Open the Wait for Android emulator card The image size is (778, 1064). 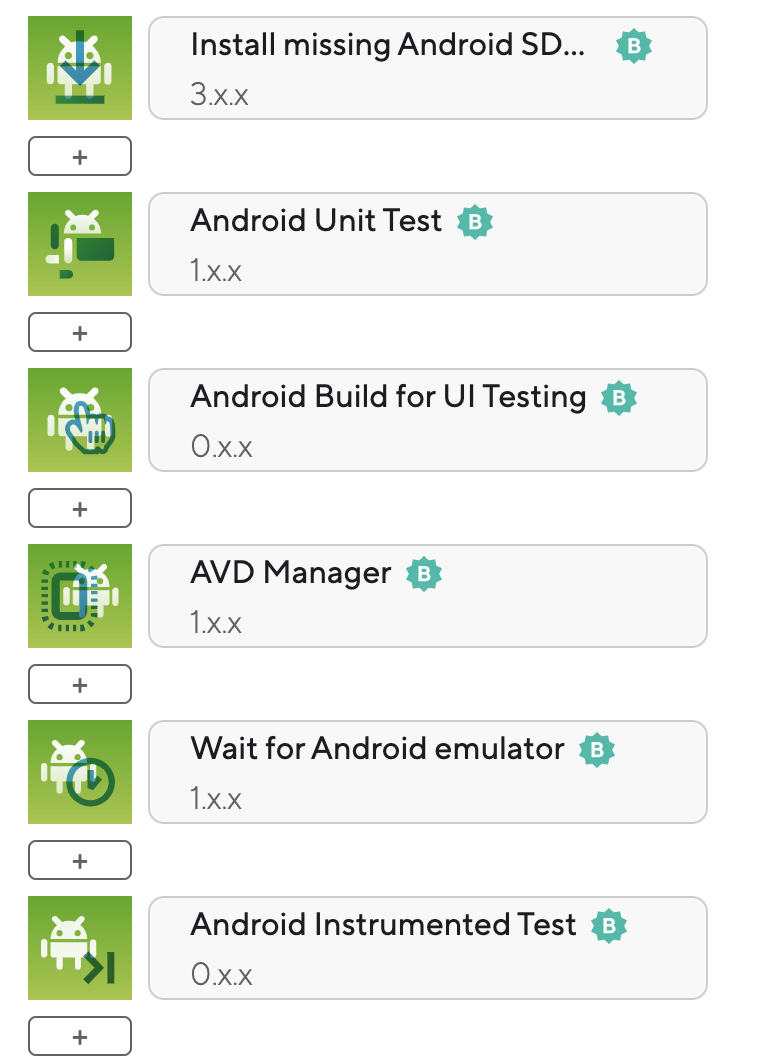[428, 772]
